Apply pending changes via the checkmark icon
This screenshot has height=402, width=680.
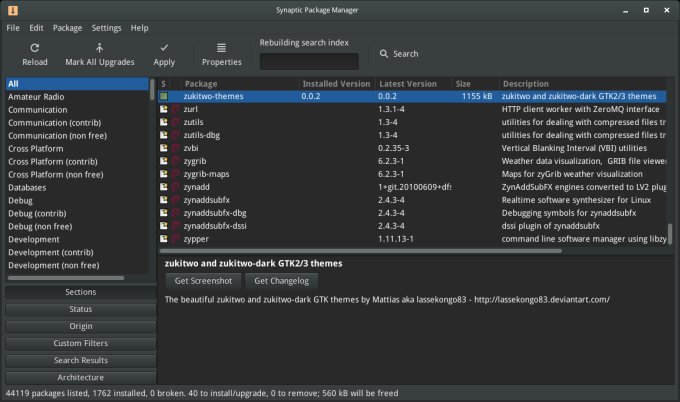coord(164,48)
